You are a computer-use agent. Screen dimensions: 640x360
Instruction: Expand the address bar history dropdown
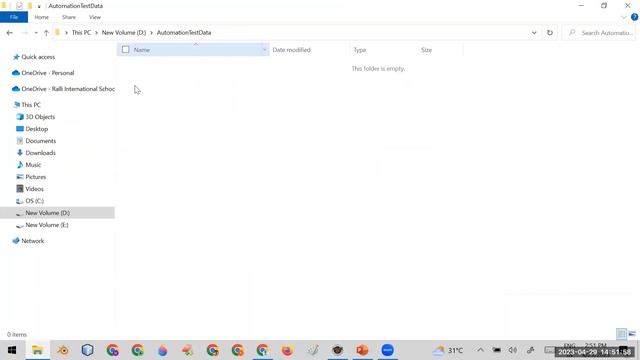(534, 33)
